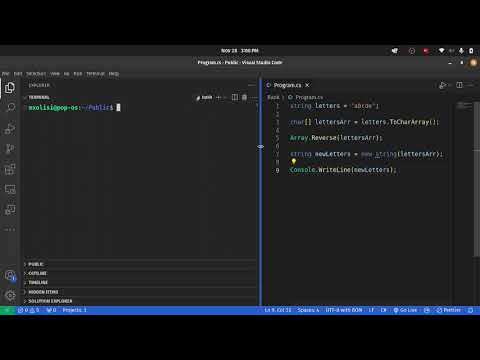The width and height of the screenshot is (480, 360).
Task: Open the Search view in the activity bar
Action: point(10,107)
